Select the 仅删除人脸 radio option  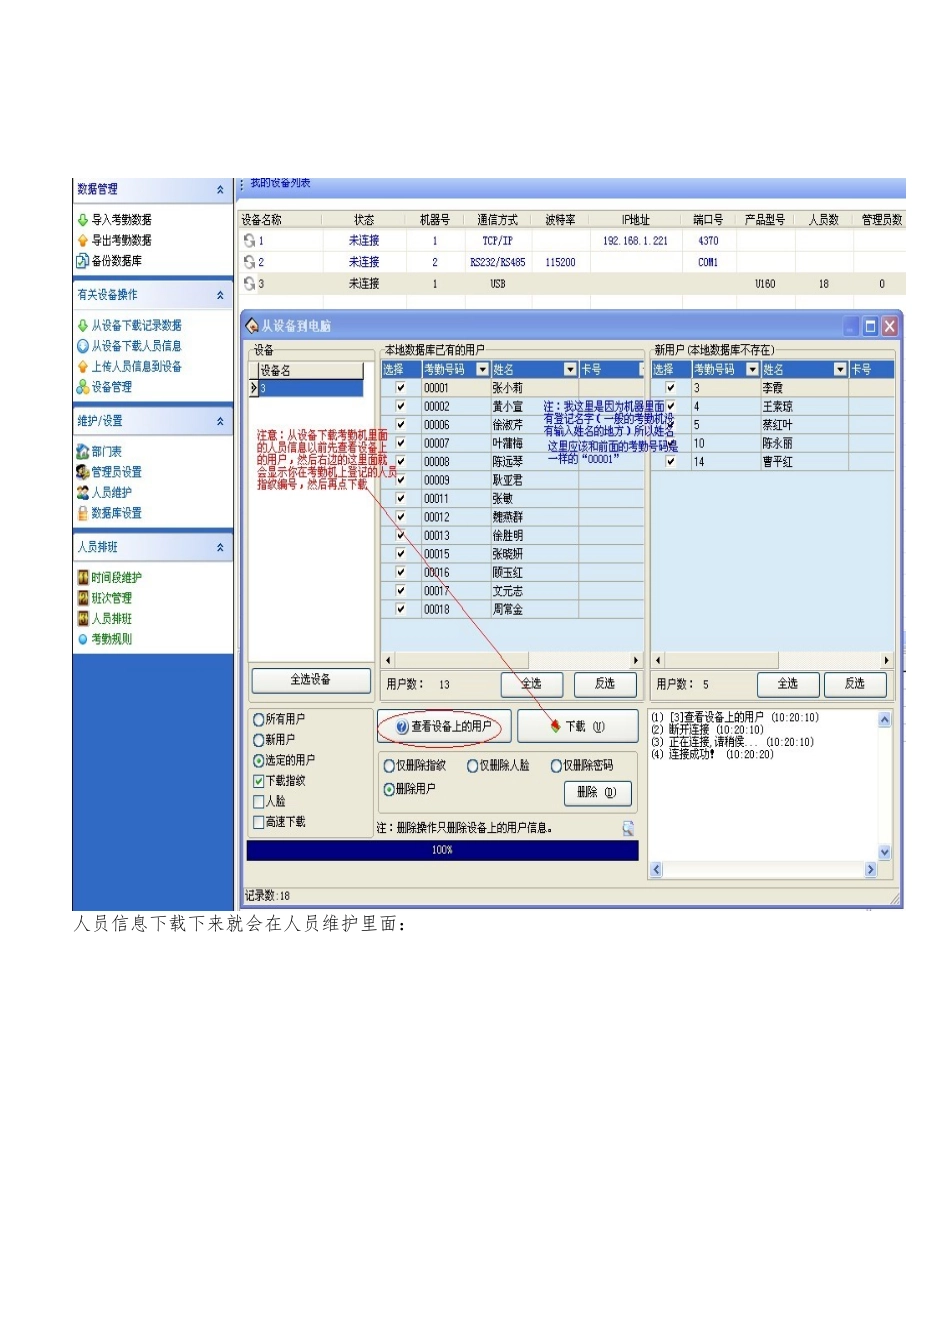coord(473,766)
